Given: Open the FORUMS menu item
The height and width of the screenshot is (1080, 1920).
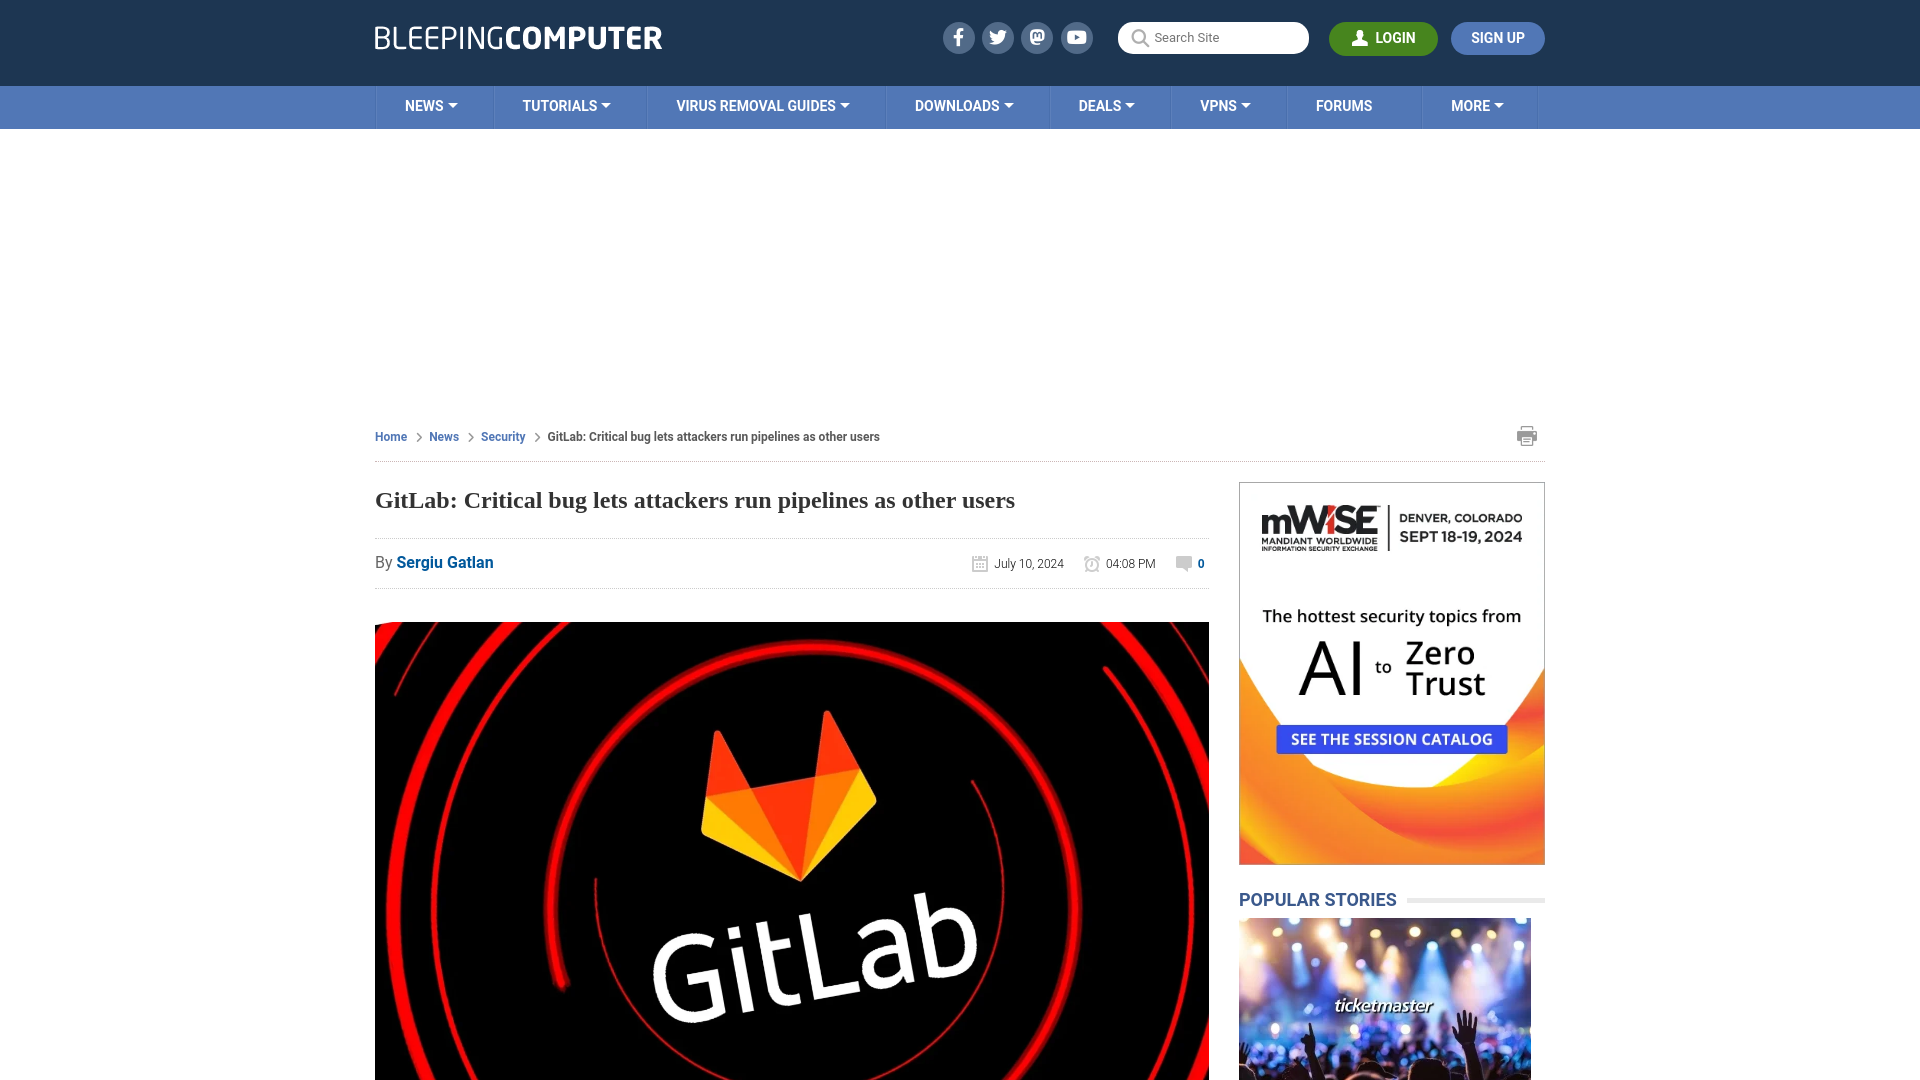Looking at the screenshot, I should pos(1344,105).
